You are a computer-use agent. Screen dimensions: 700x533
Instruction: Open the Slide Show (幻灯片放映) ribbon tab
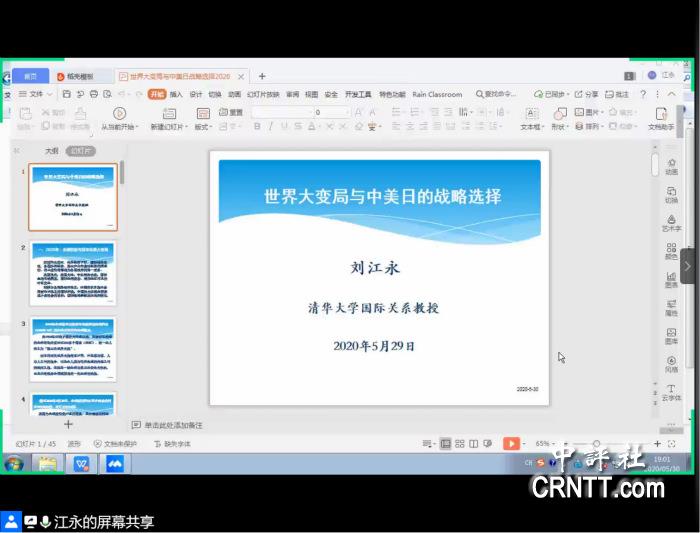tap(263, 94)
